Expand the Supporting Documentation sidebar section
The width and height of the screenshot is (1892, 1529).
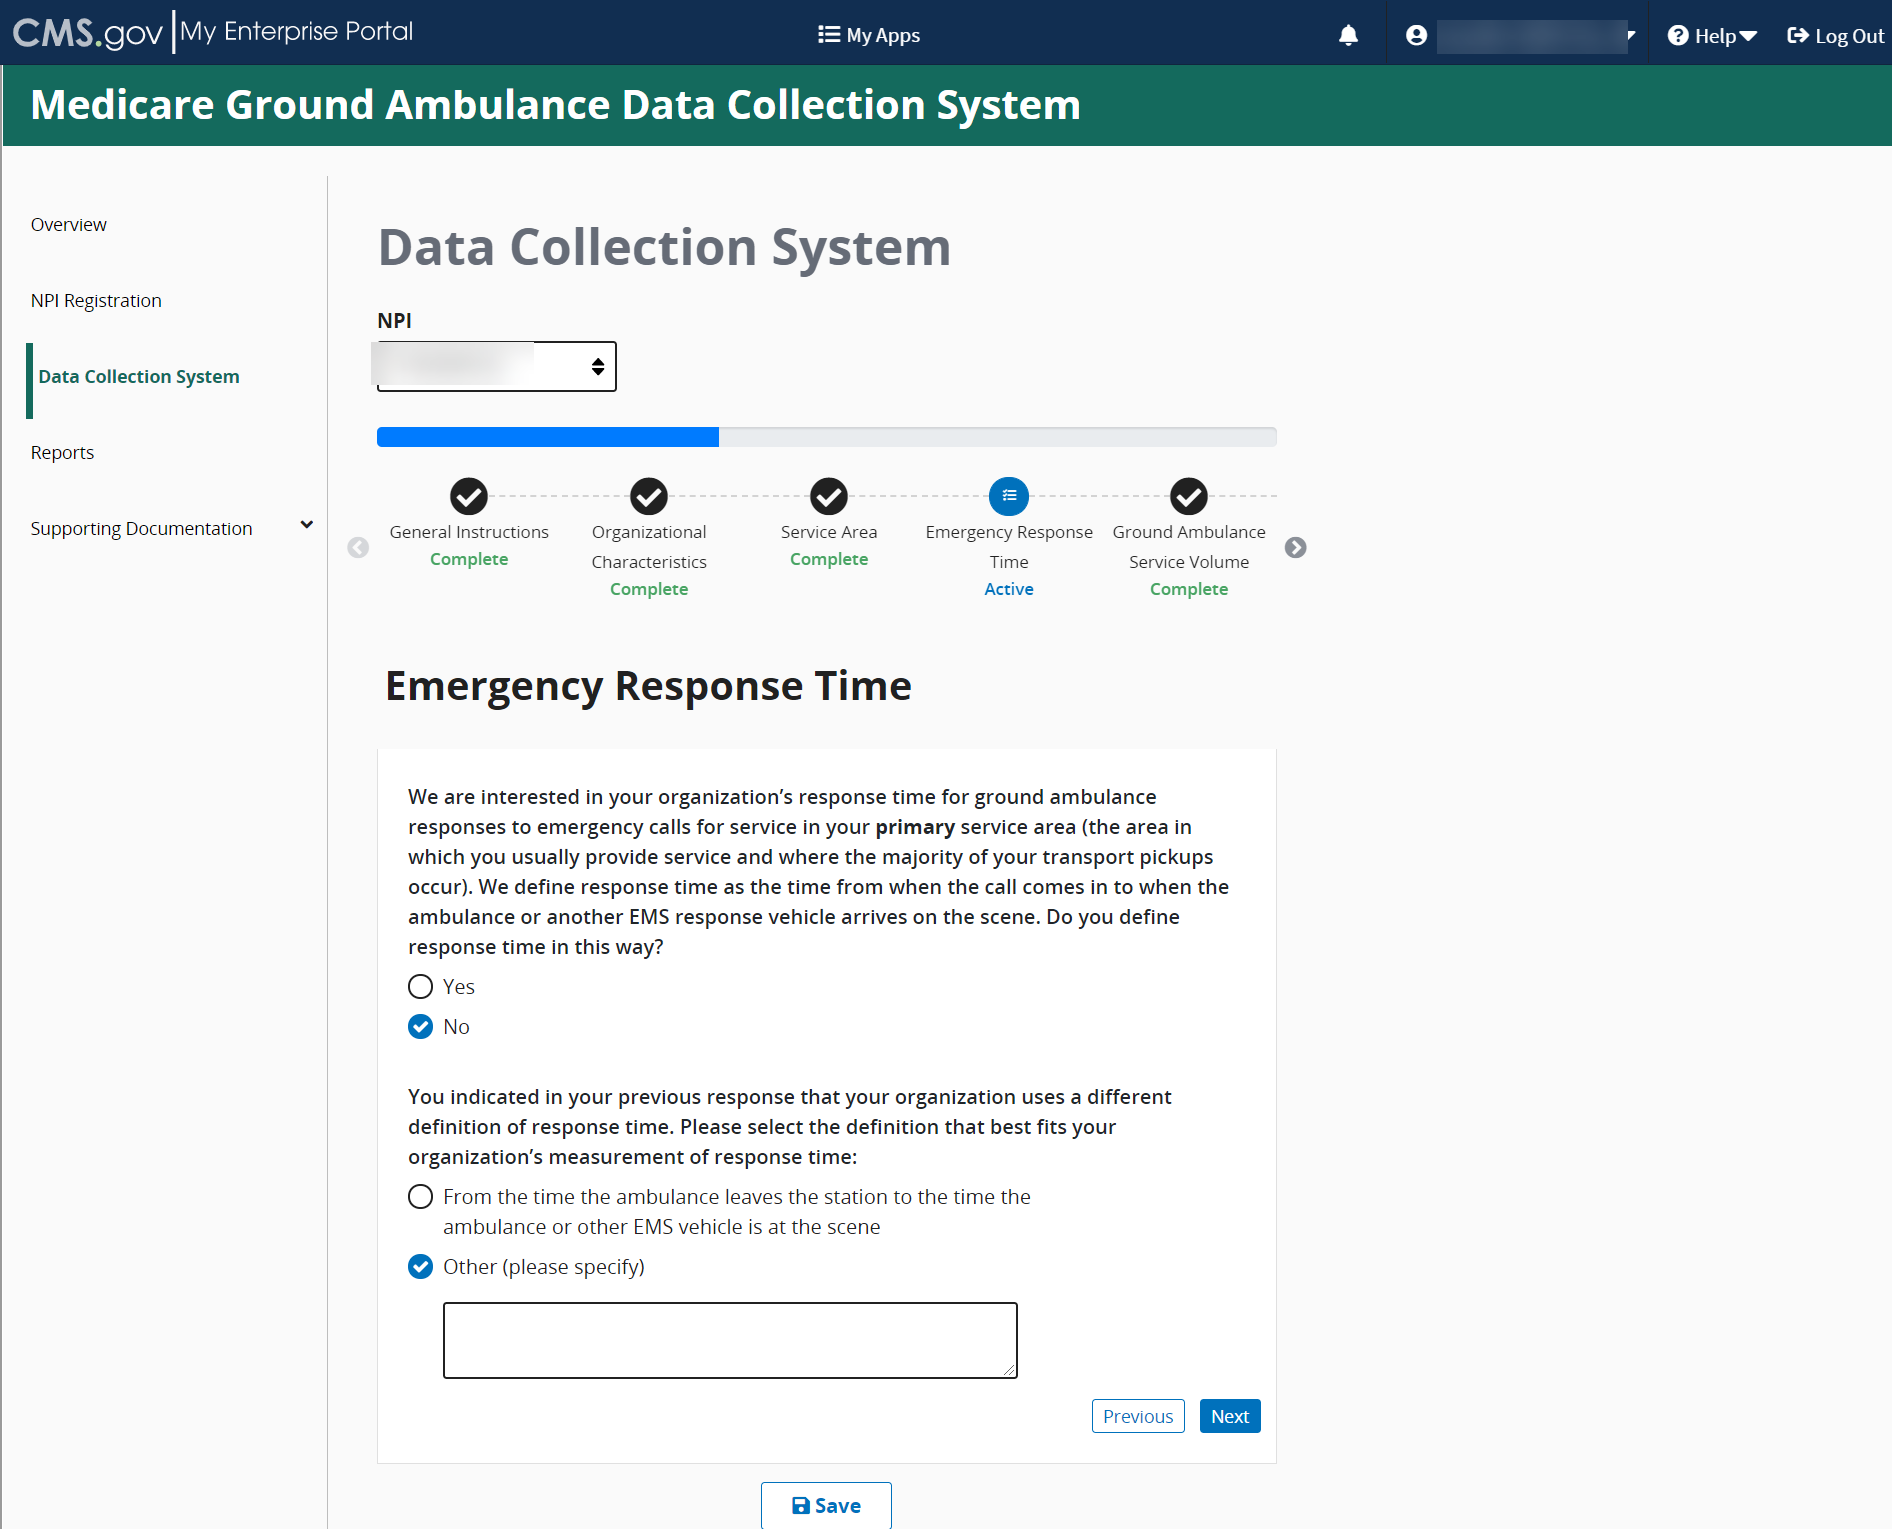click(306, 526)
